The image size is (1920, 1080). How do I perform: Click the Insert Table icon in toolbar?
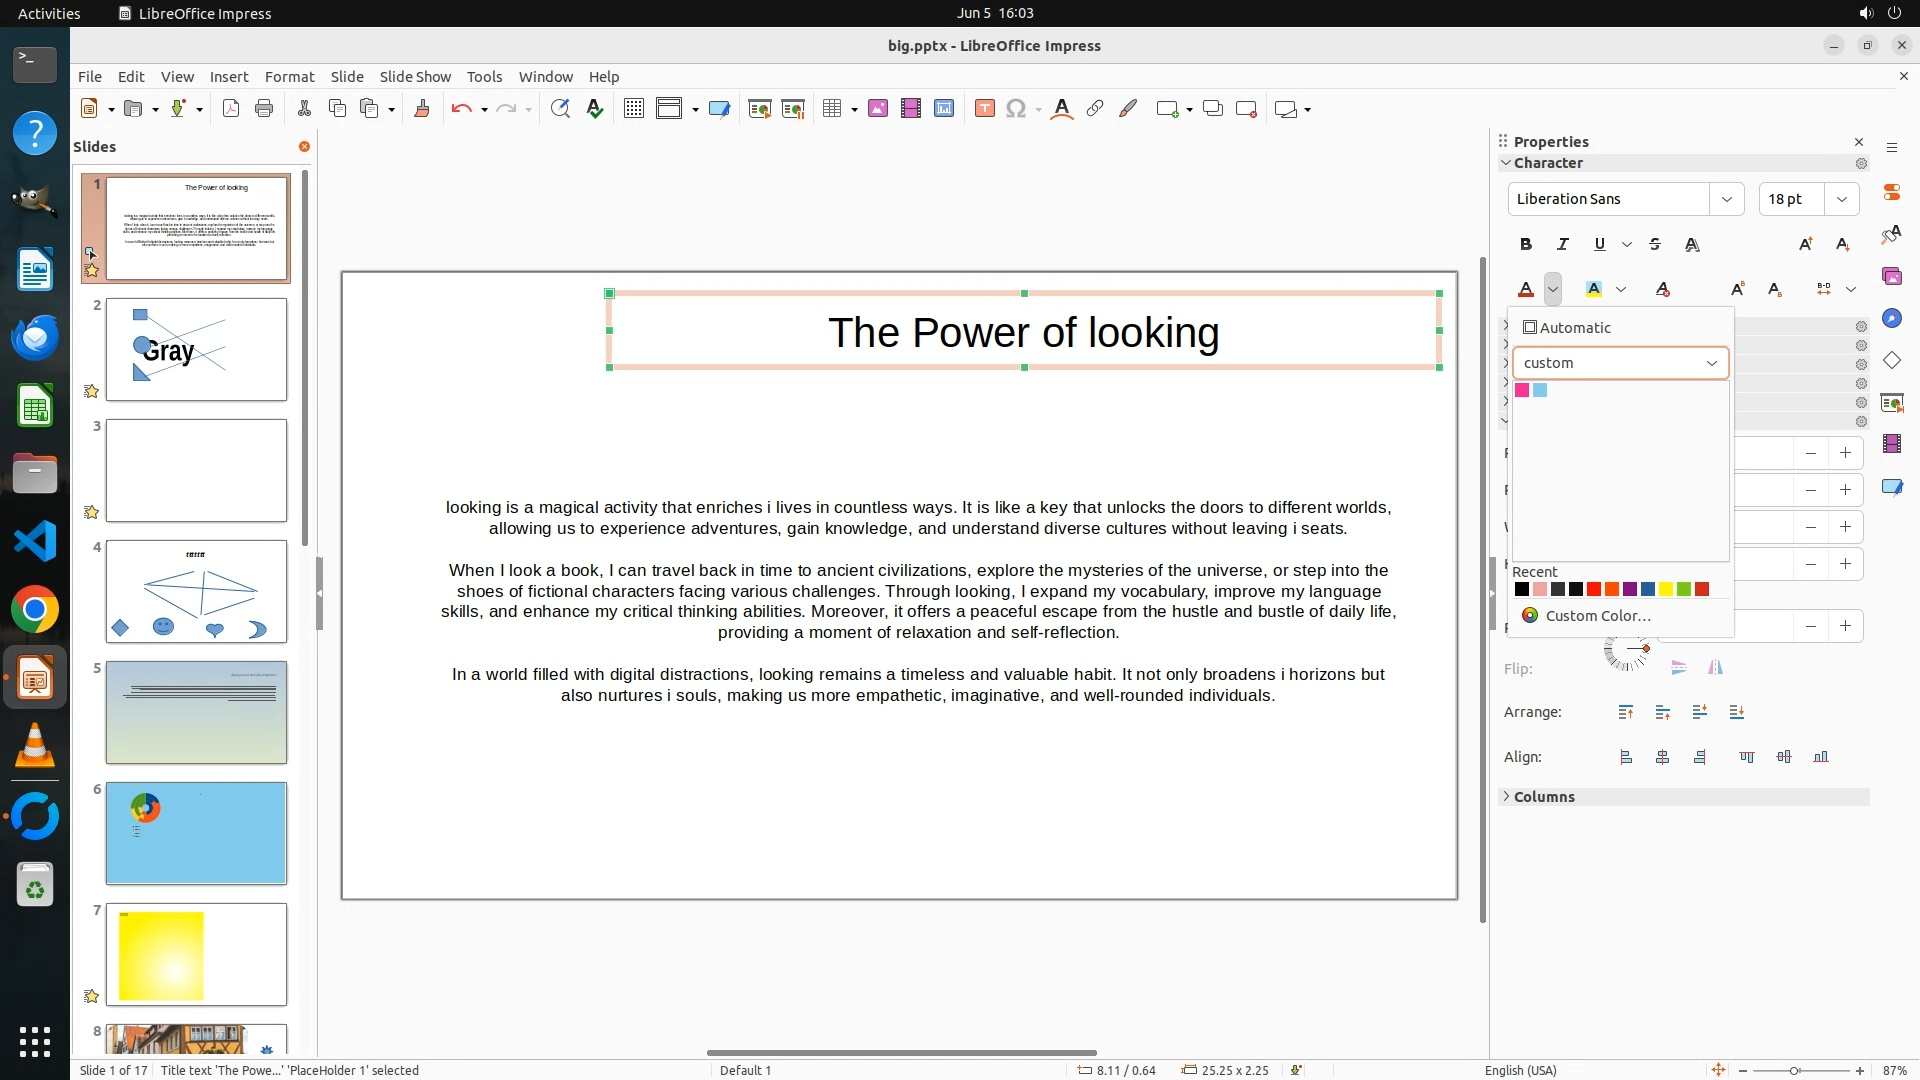[832, 109]
